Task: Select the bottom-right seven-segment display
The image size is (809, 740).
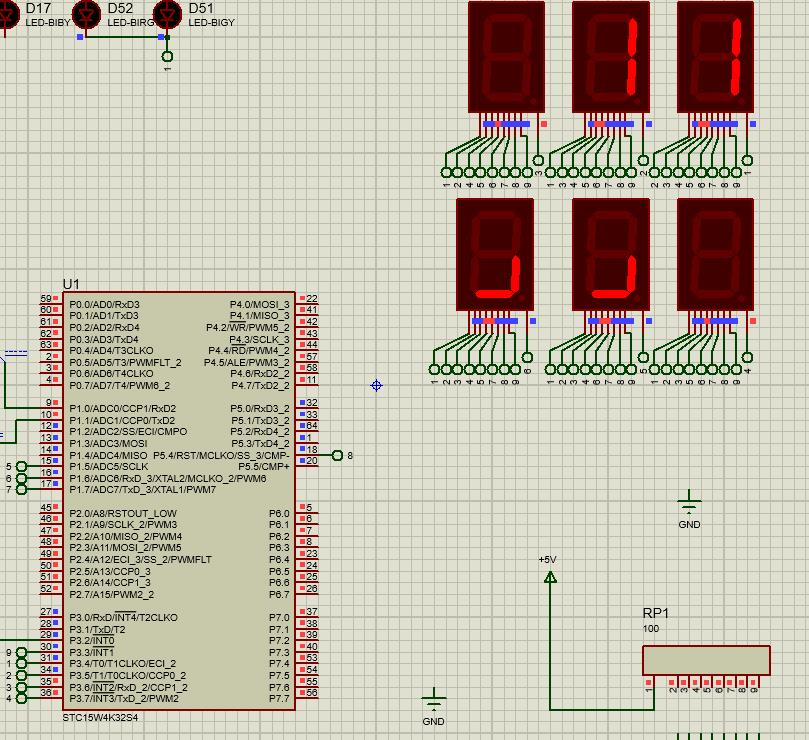Action: (715, 254)
